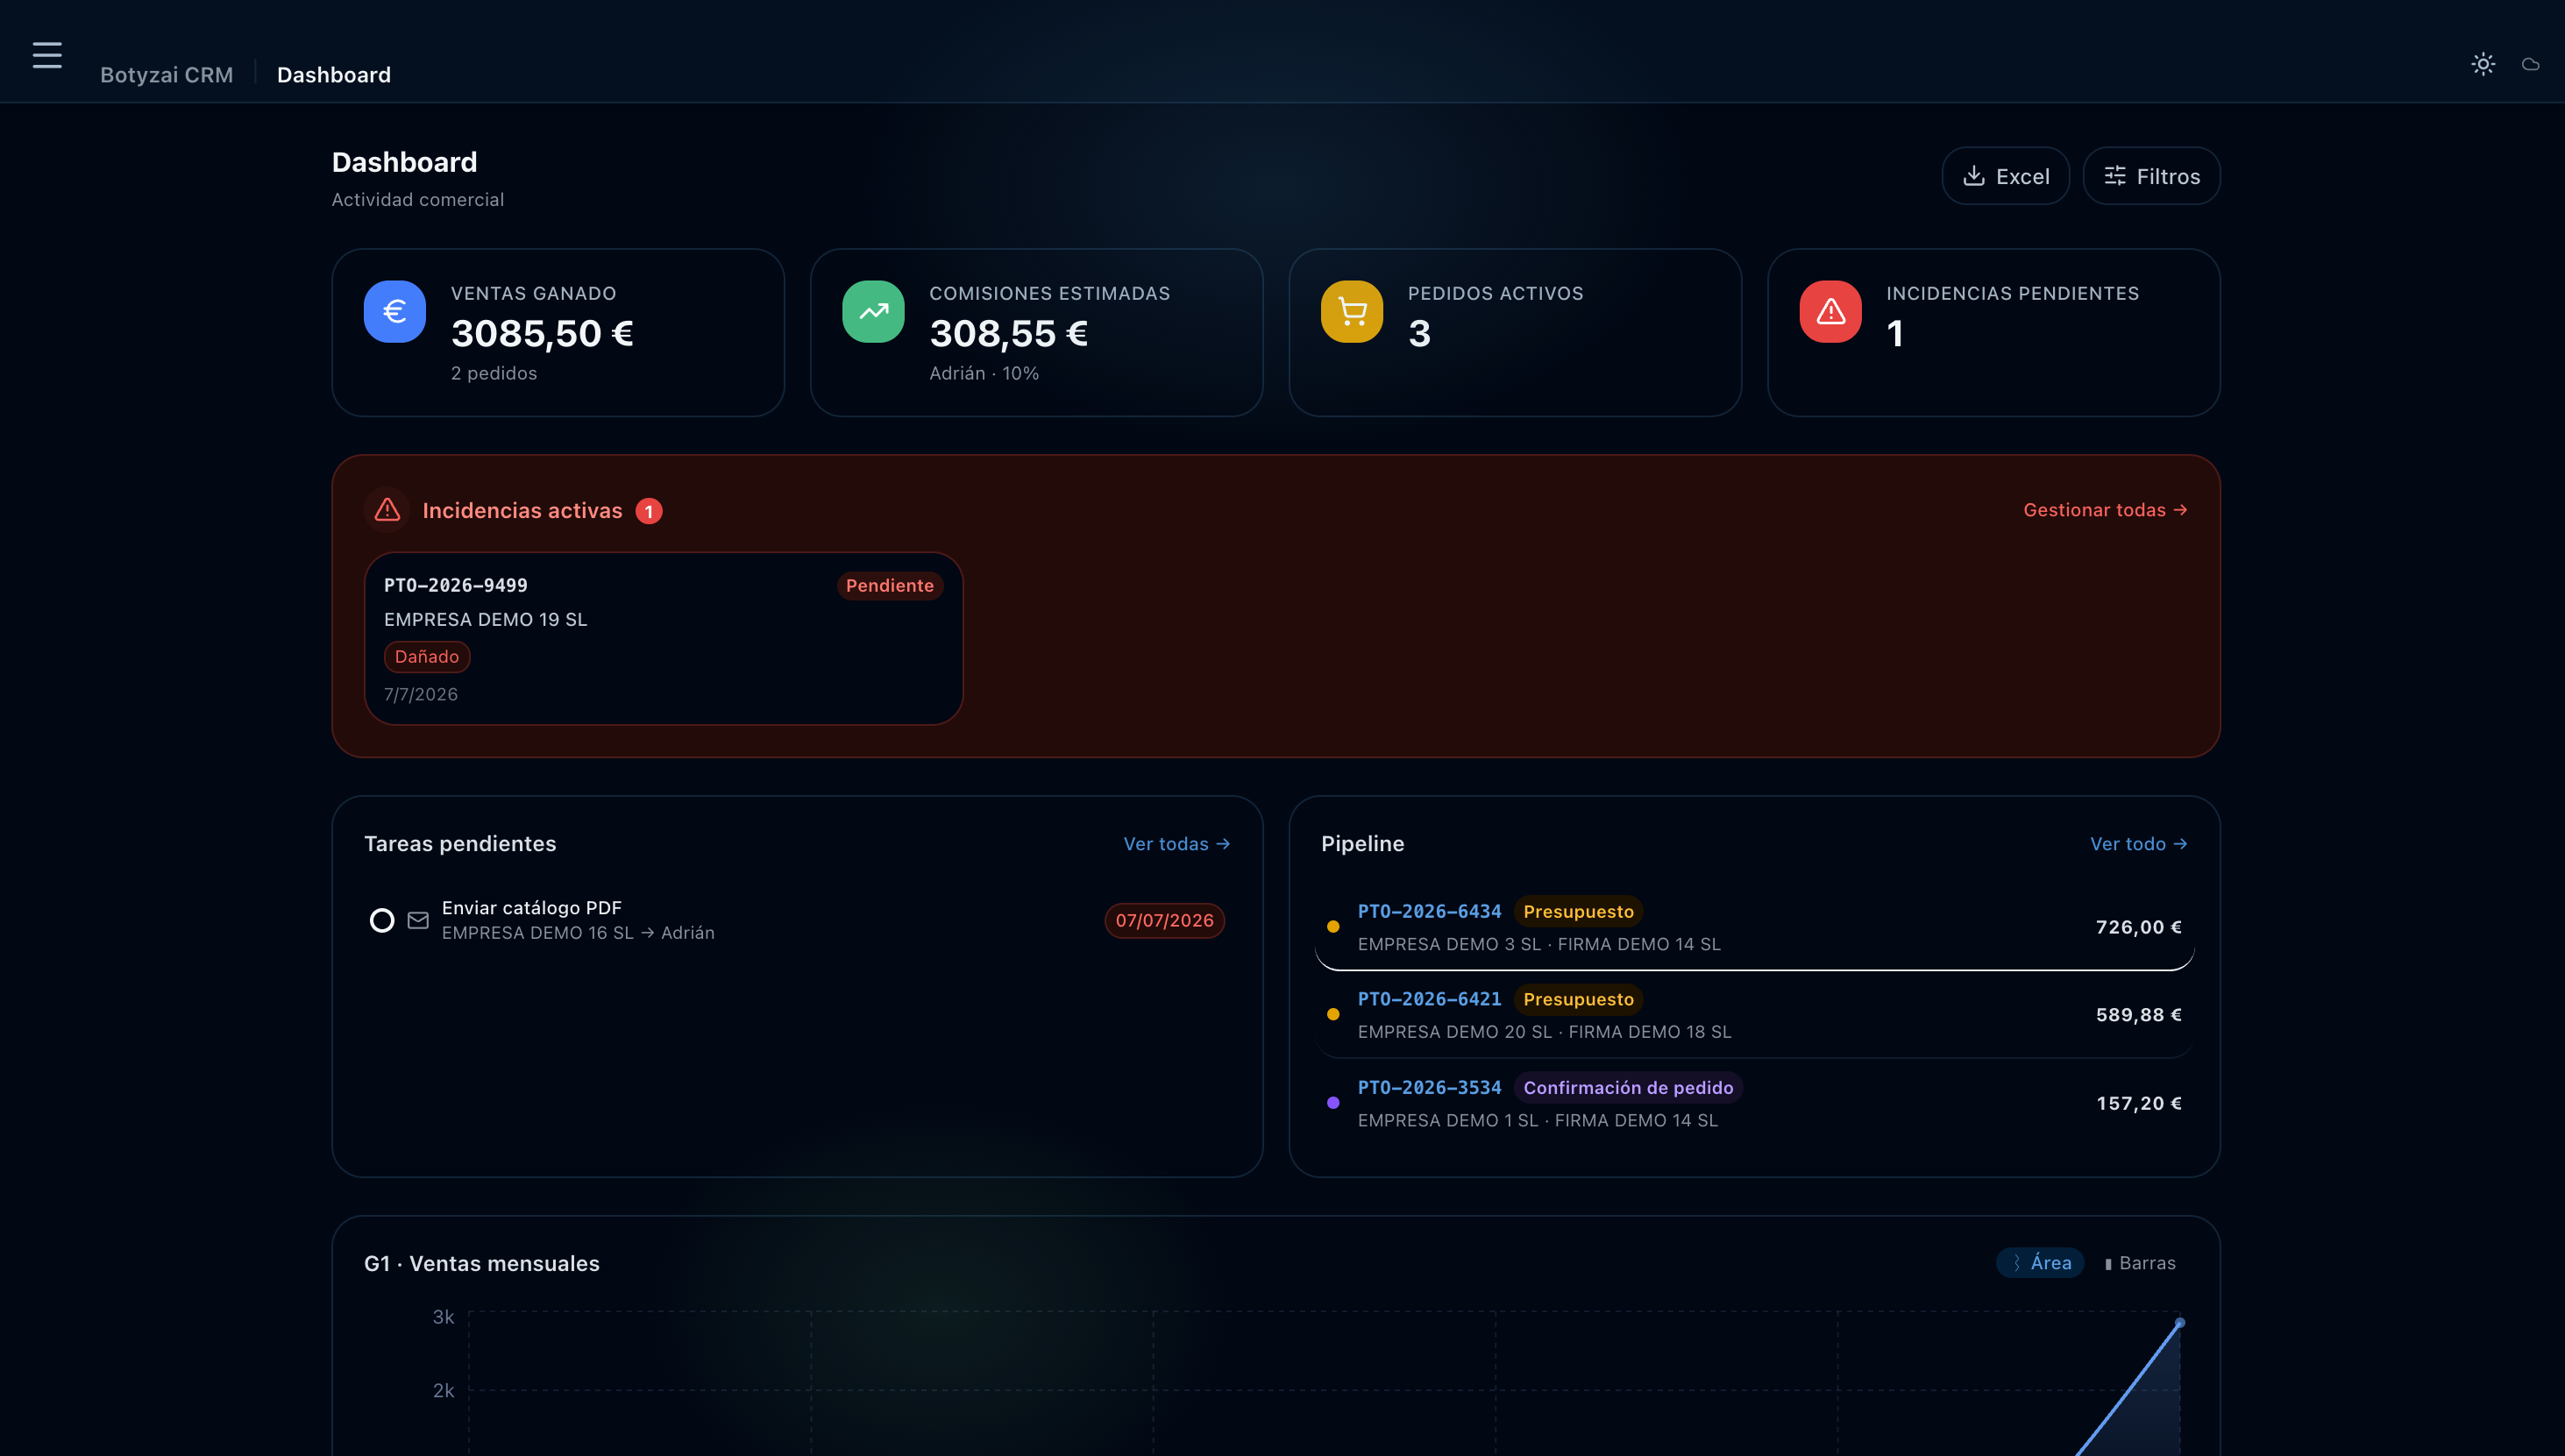This screenshot has height=1456, width=2565.
Task: Open pipeline item PTO-2026-3534
Action: tap(1755, 1103)
